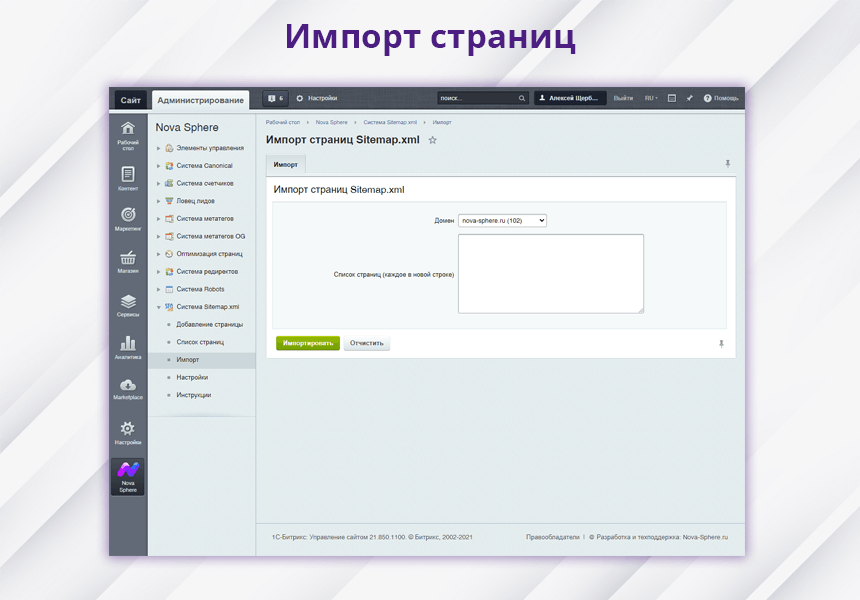860x600 pixels.
Task: Click the pin icon next to Помощь
Action: click(x=689, y=98)
